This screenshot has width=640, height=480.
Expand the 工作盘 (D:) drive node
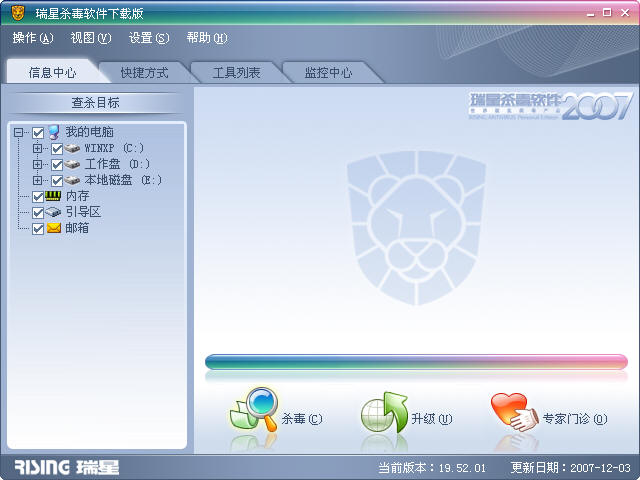click(x=38, y=164)
